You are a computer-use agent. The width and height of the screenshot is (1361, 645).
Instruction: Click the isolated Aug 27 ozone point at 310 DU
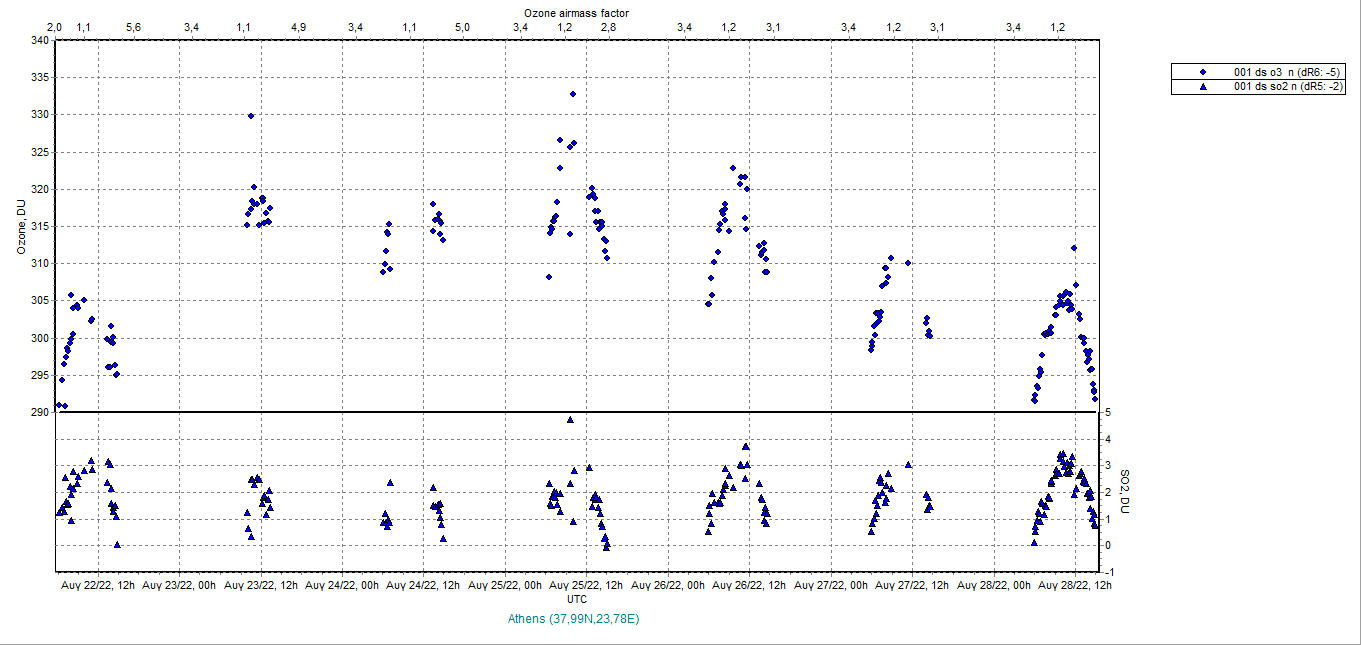(x=908, y=263)
